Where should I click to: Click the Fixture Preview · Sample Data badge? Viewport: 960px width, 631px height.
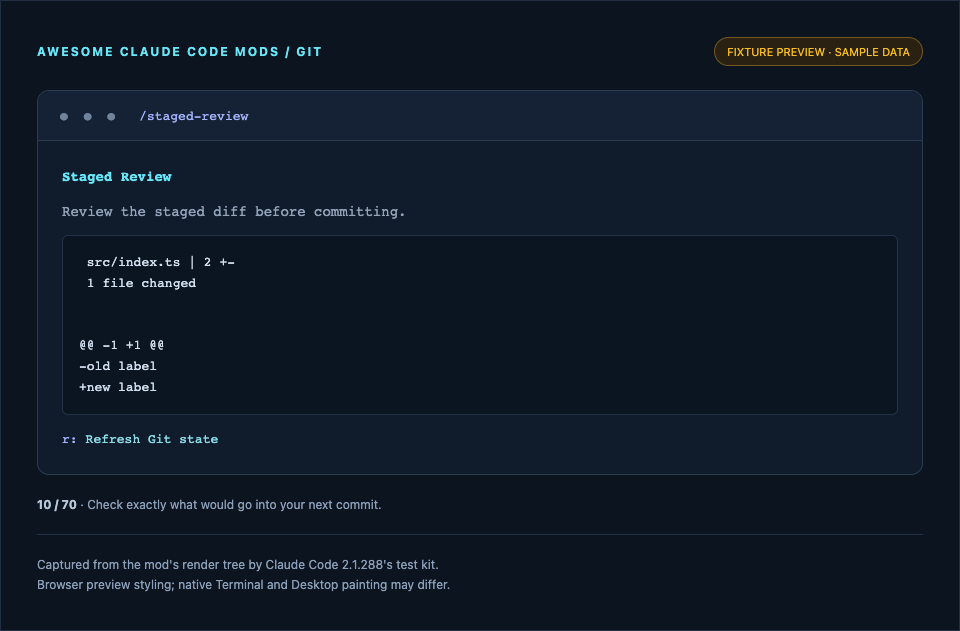click(818, 52)
